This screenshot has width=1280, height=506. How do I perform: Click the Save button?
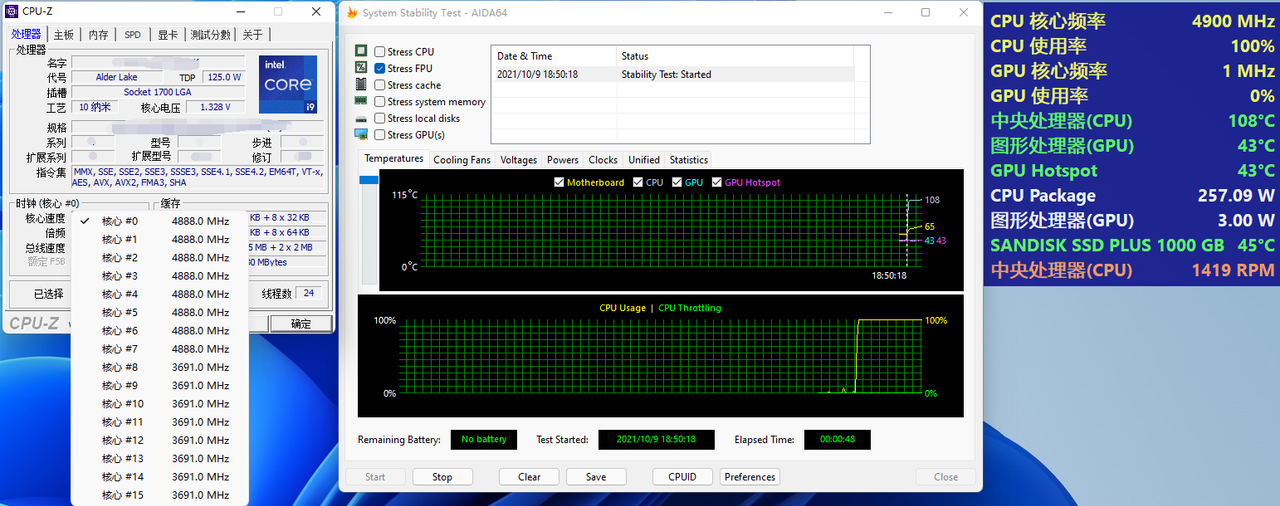coord(596,477)
